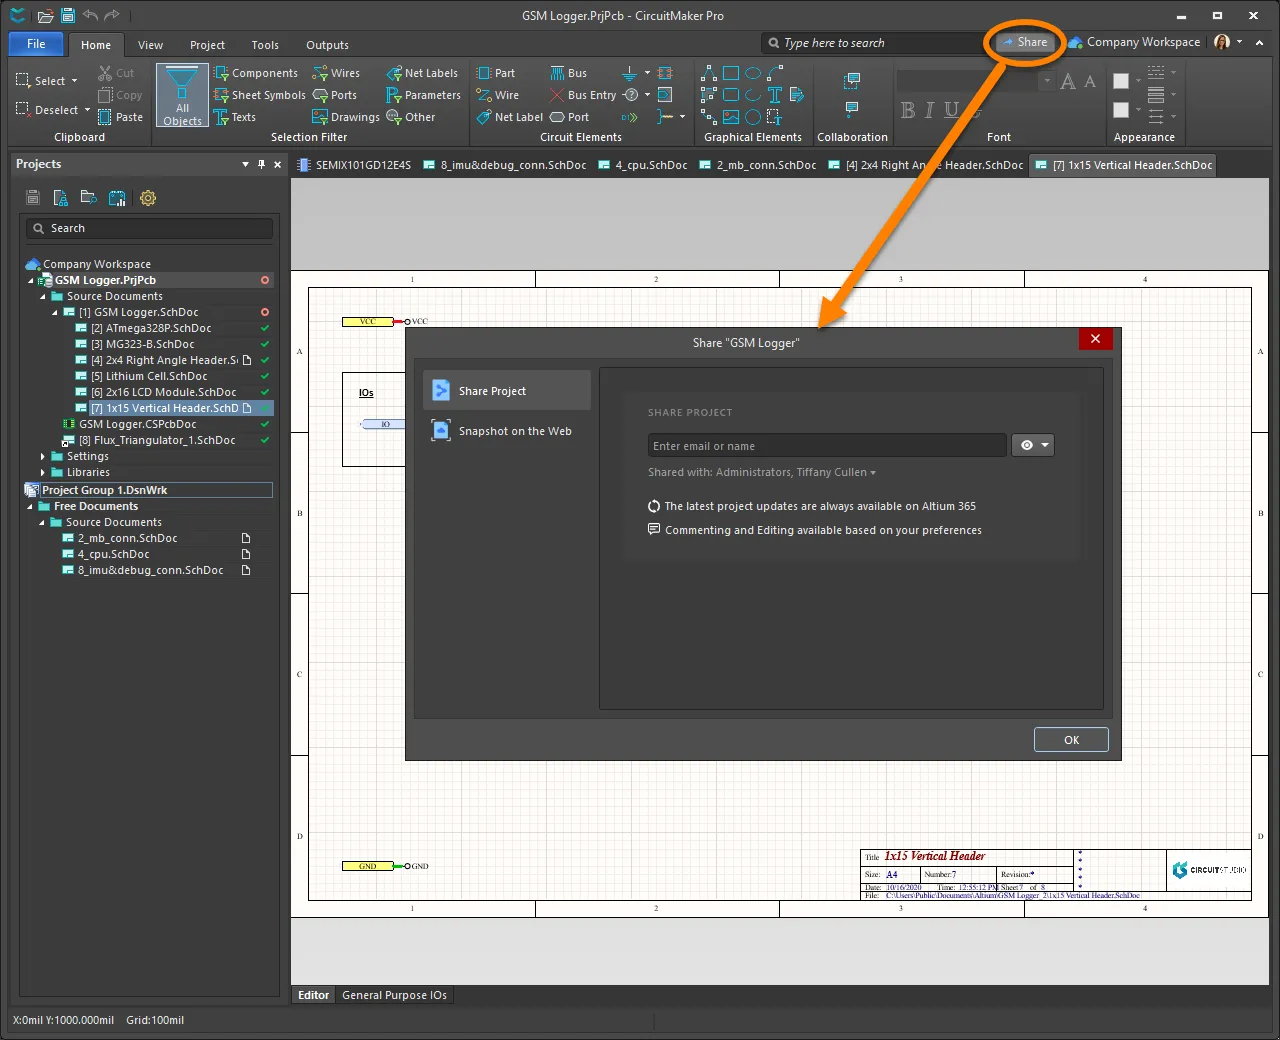The width and height of the screenshot is (1280, 1040).
Task: Open GSM Logger.CSPcbDoc in the Projects tree
Action: (x=137, y=424)
